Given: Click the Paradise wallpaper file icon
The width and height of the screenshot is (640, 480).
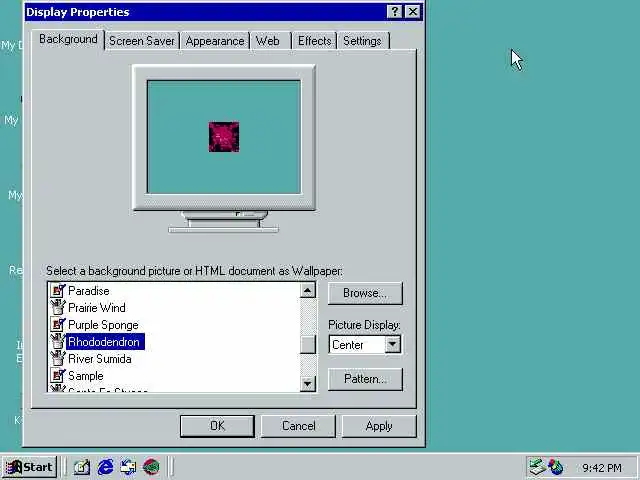Looking at the screenshot, I should pyautogui.click(x=58, y=291).
